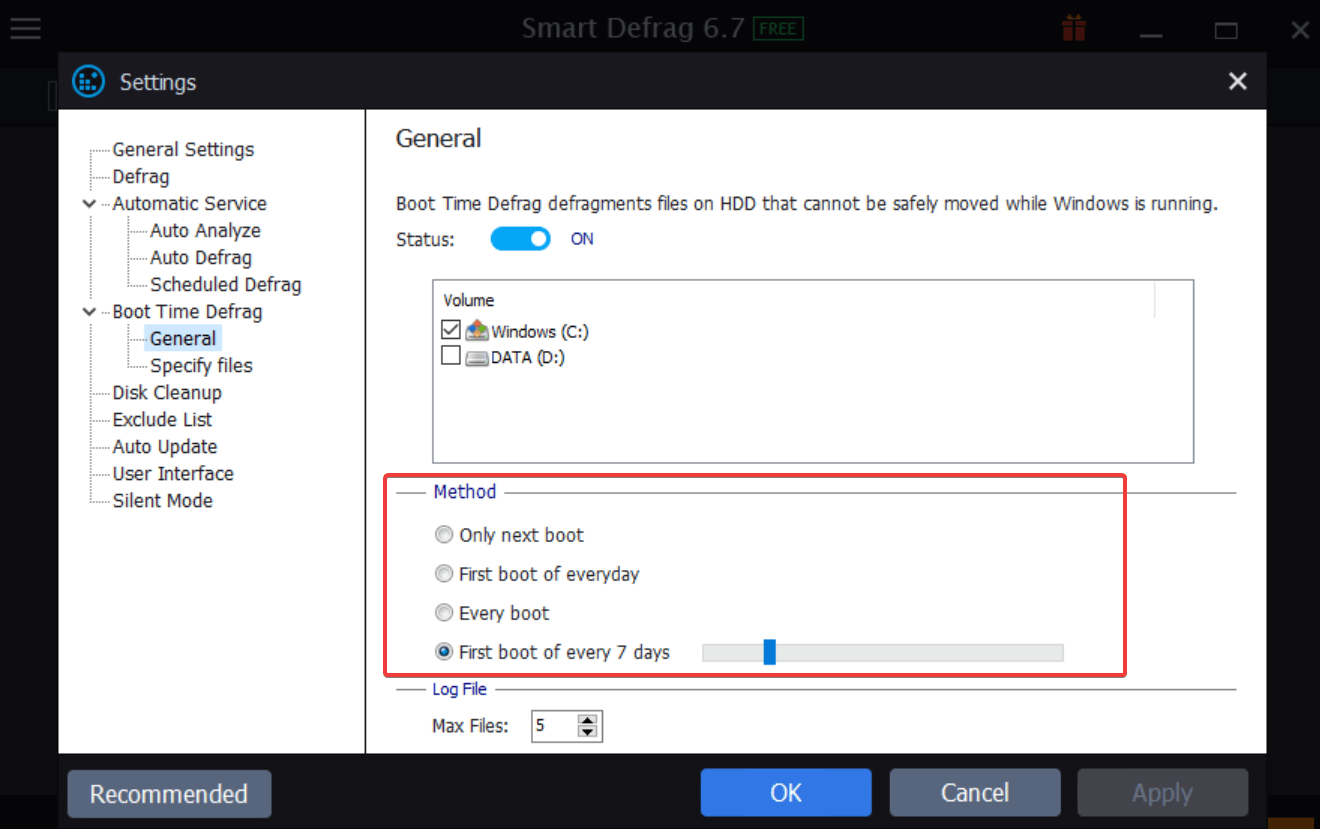Select the Only next boot option

pos(443,534)
